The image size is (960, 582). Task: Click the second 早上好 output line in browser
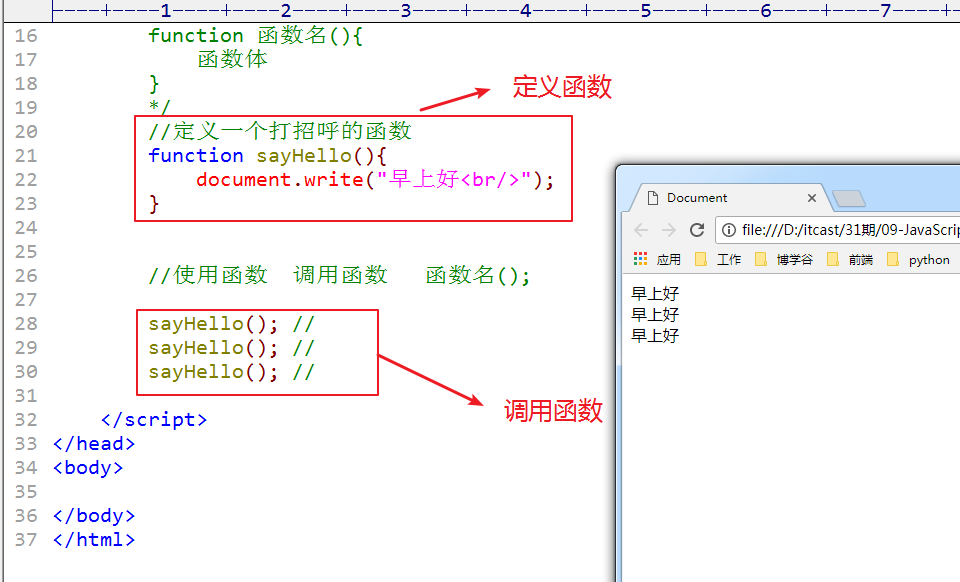tap(655, 315)
